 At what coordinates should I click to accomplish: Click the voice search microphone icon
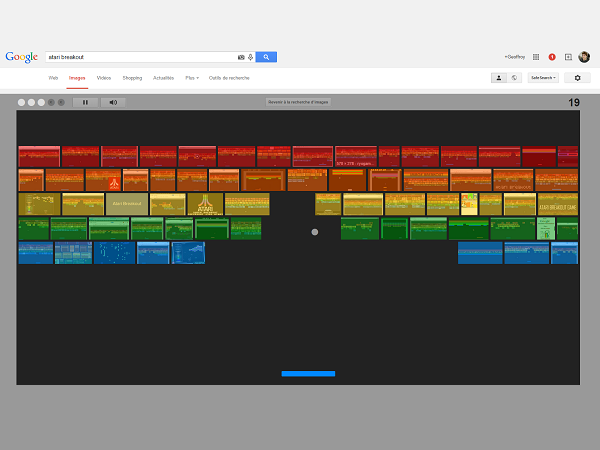pyautogui.click(x=250, y=57)
